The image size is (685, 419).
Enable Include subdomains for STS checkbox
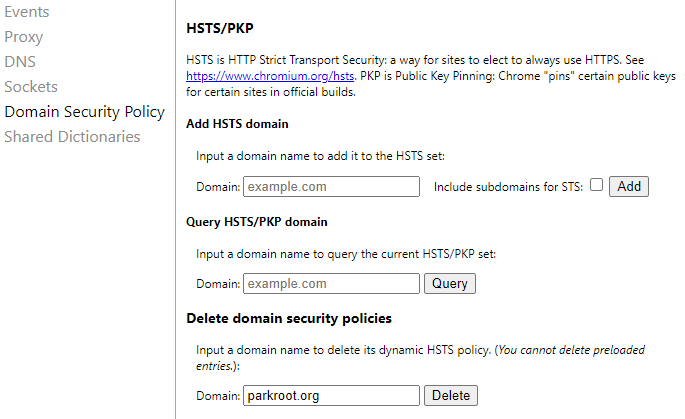point(597,185)
